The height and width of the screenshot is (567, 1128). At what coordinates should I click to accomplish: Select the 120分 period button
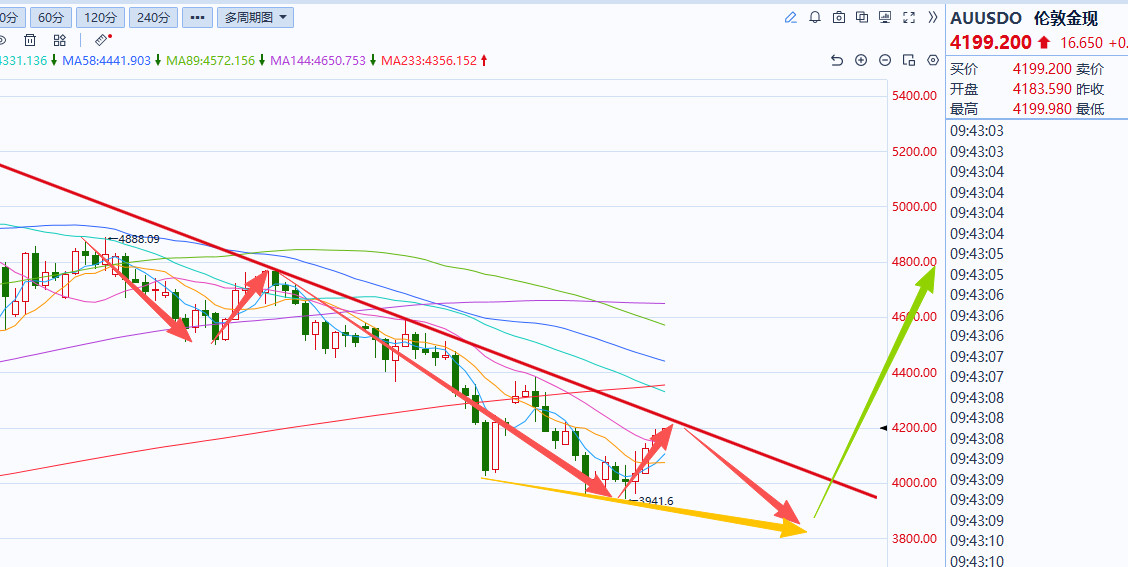point(101,17)
